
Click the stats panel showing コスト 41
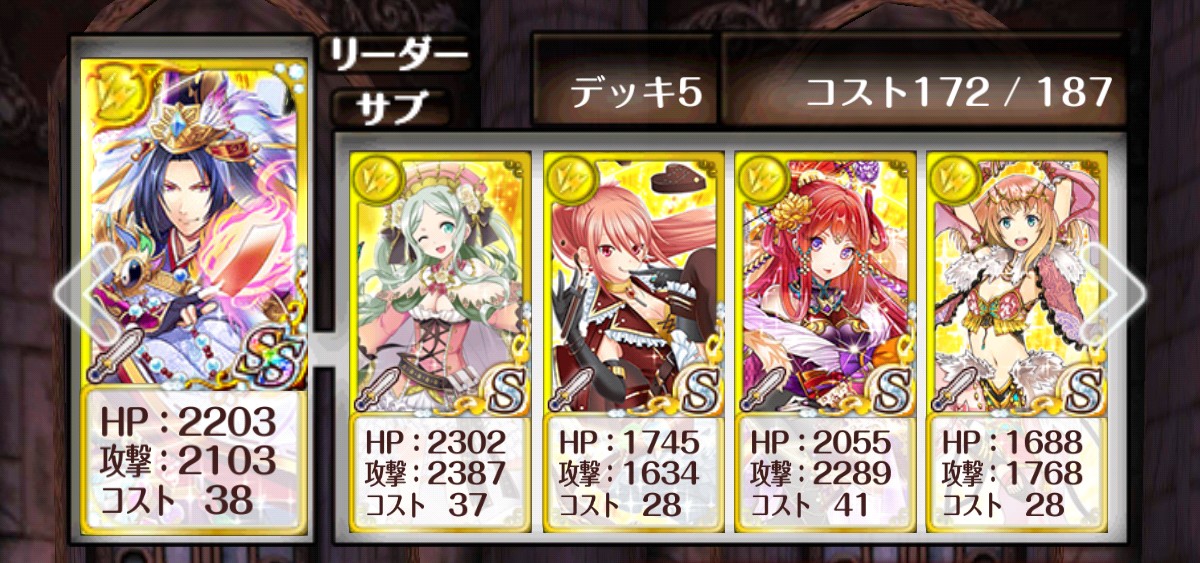826,473
